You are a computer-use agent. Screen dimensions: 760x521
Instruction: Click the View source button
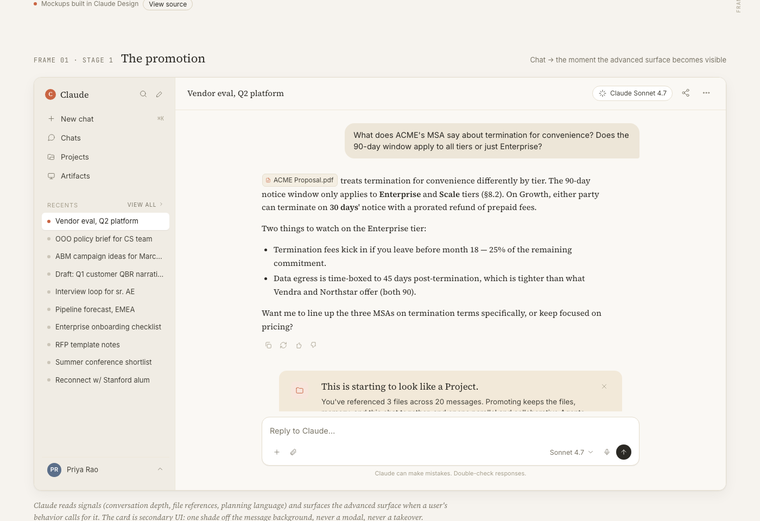tap(167, 5)
